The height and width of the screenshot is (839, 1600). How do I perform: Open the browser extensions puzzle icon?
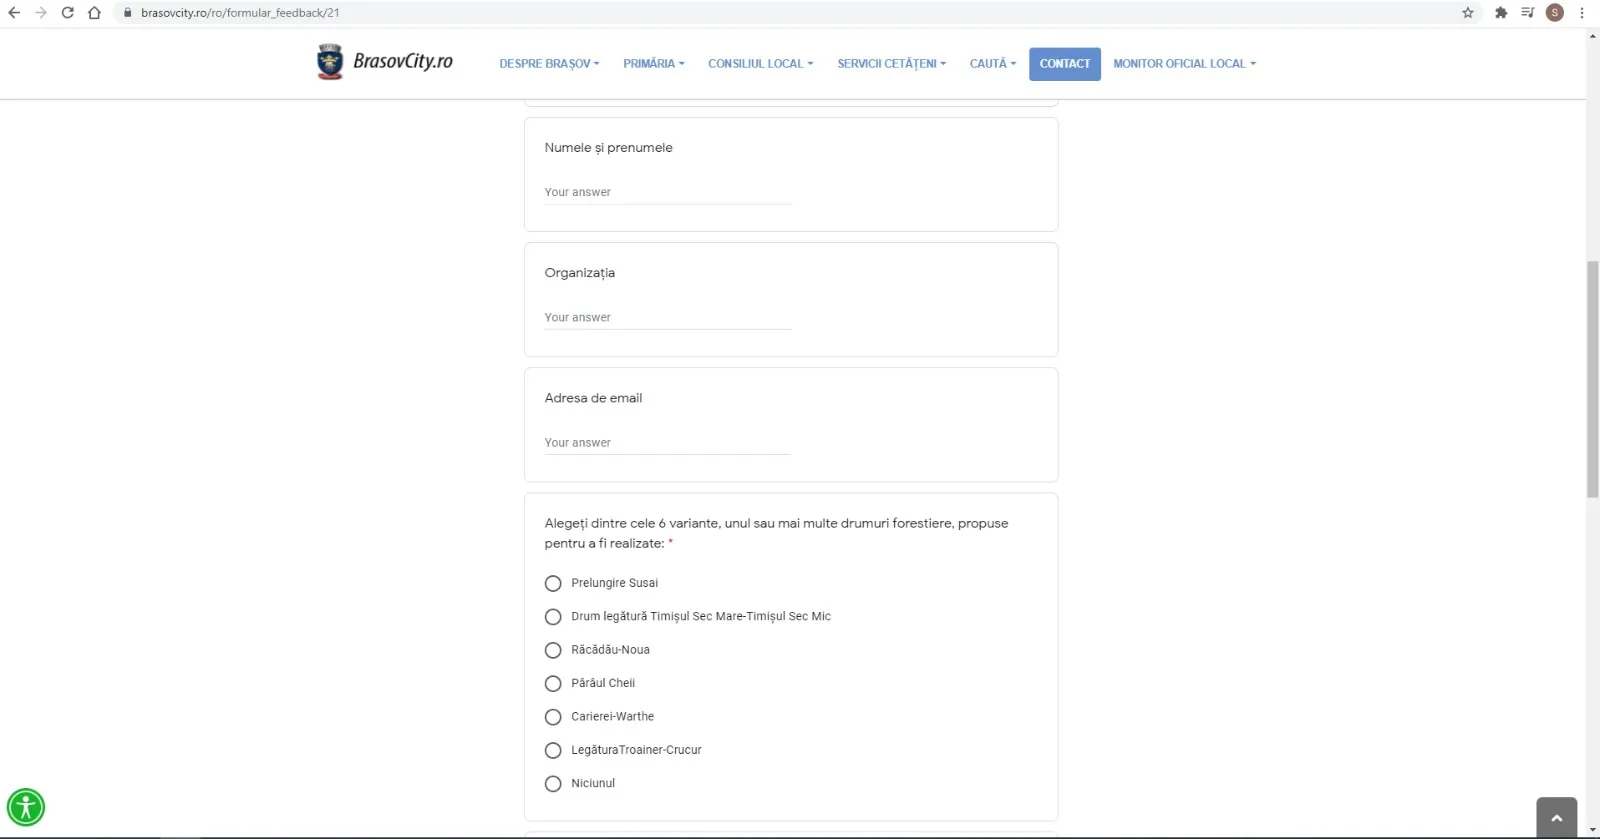click(x=1500, y=13)
